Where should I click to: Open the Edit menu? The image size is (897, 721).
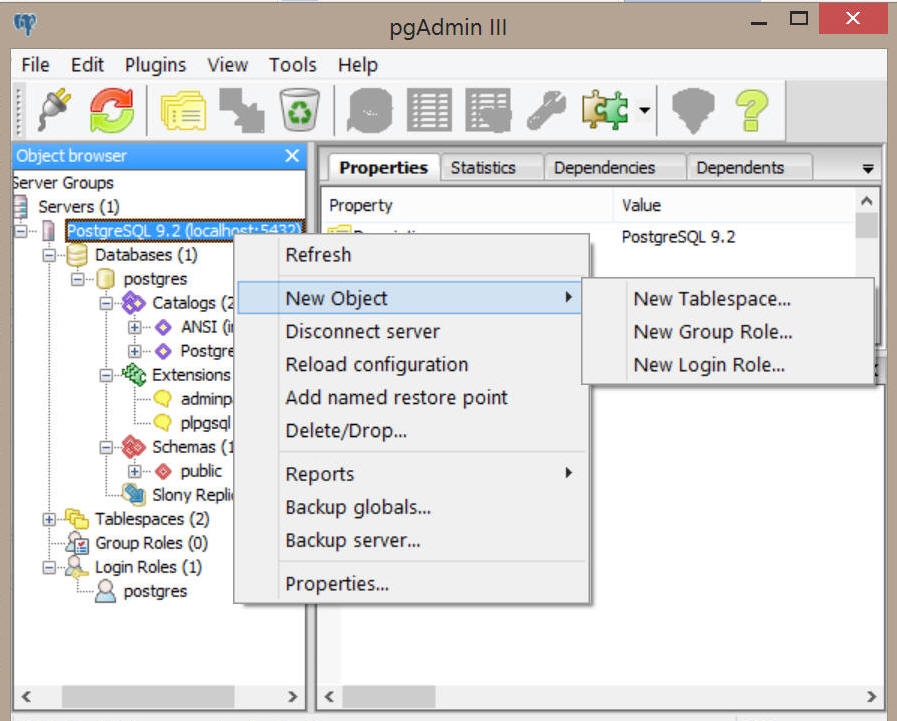pyautogui.click(x=87, y=65)
